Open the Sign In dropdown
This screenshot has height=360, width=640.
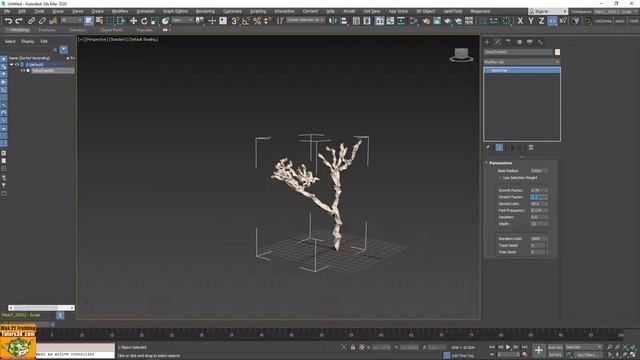pos(548,11)
